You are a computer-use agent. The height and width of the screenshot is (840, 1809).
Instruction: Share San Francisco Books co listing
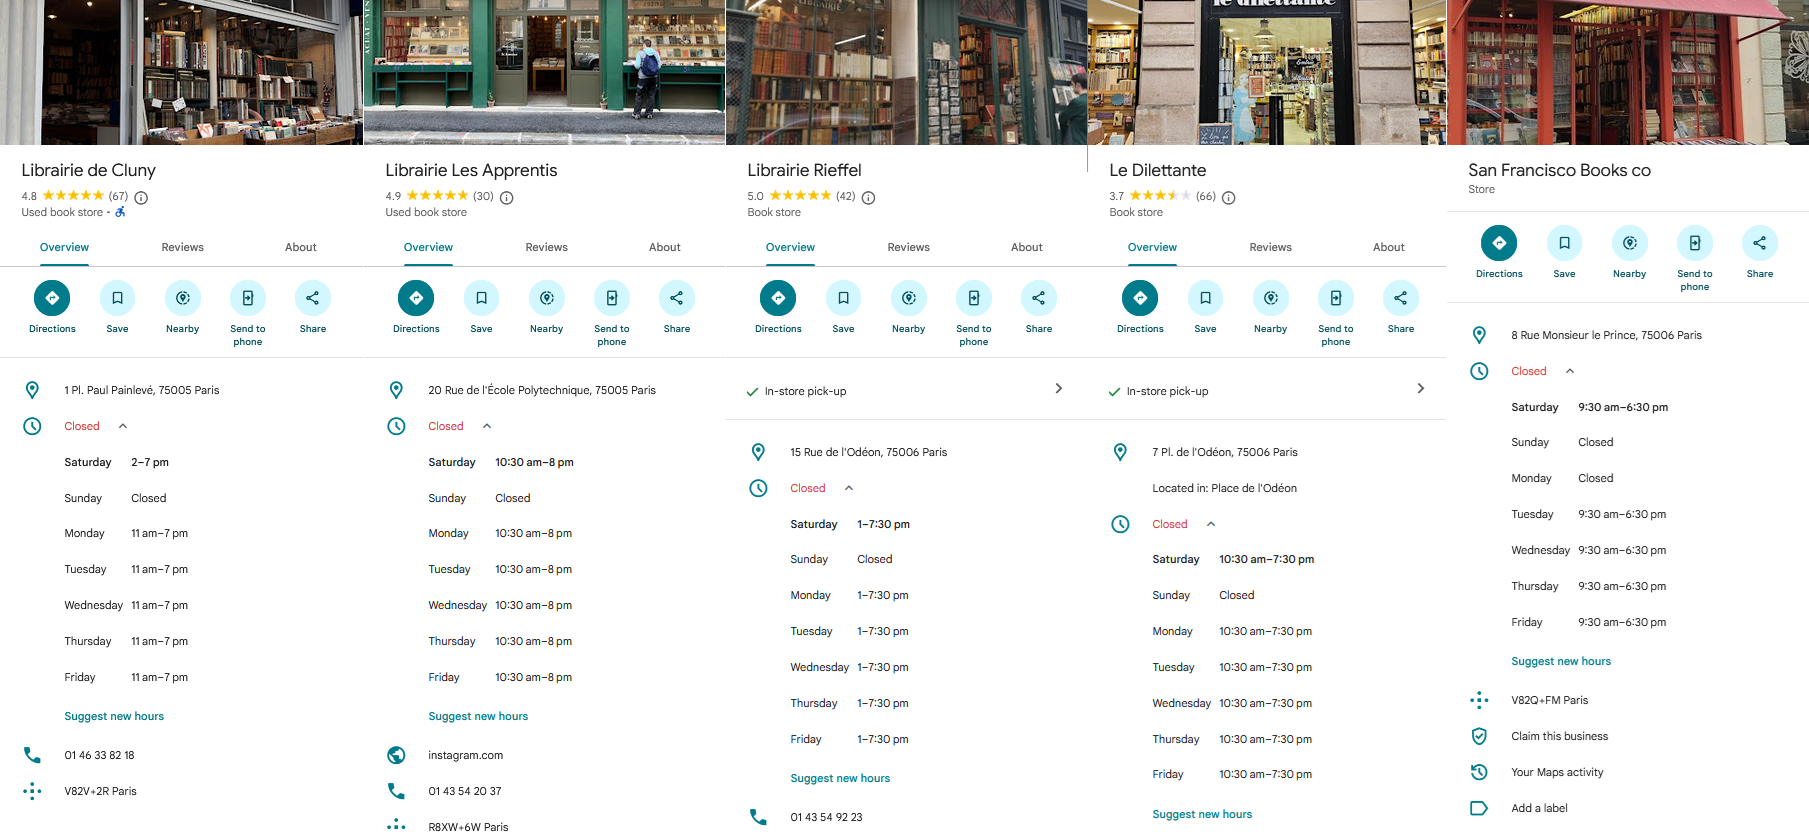[1760, 243]
